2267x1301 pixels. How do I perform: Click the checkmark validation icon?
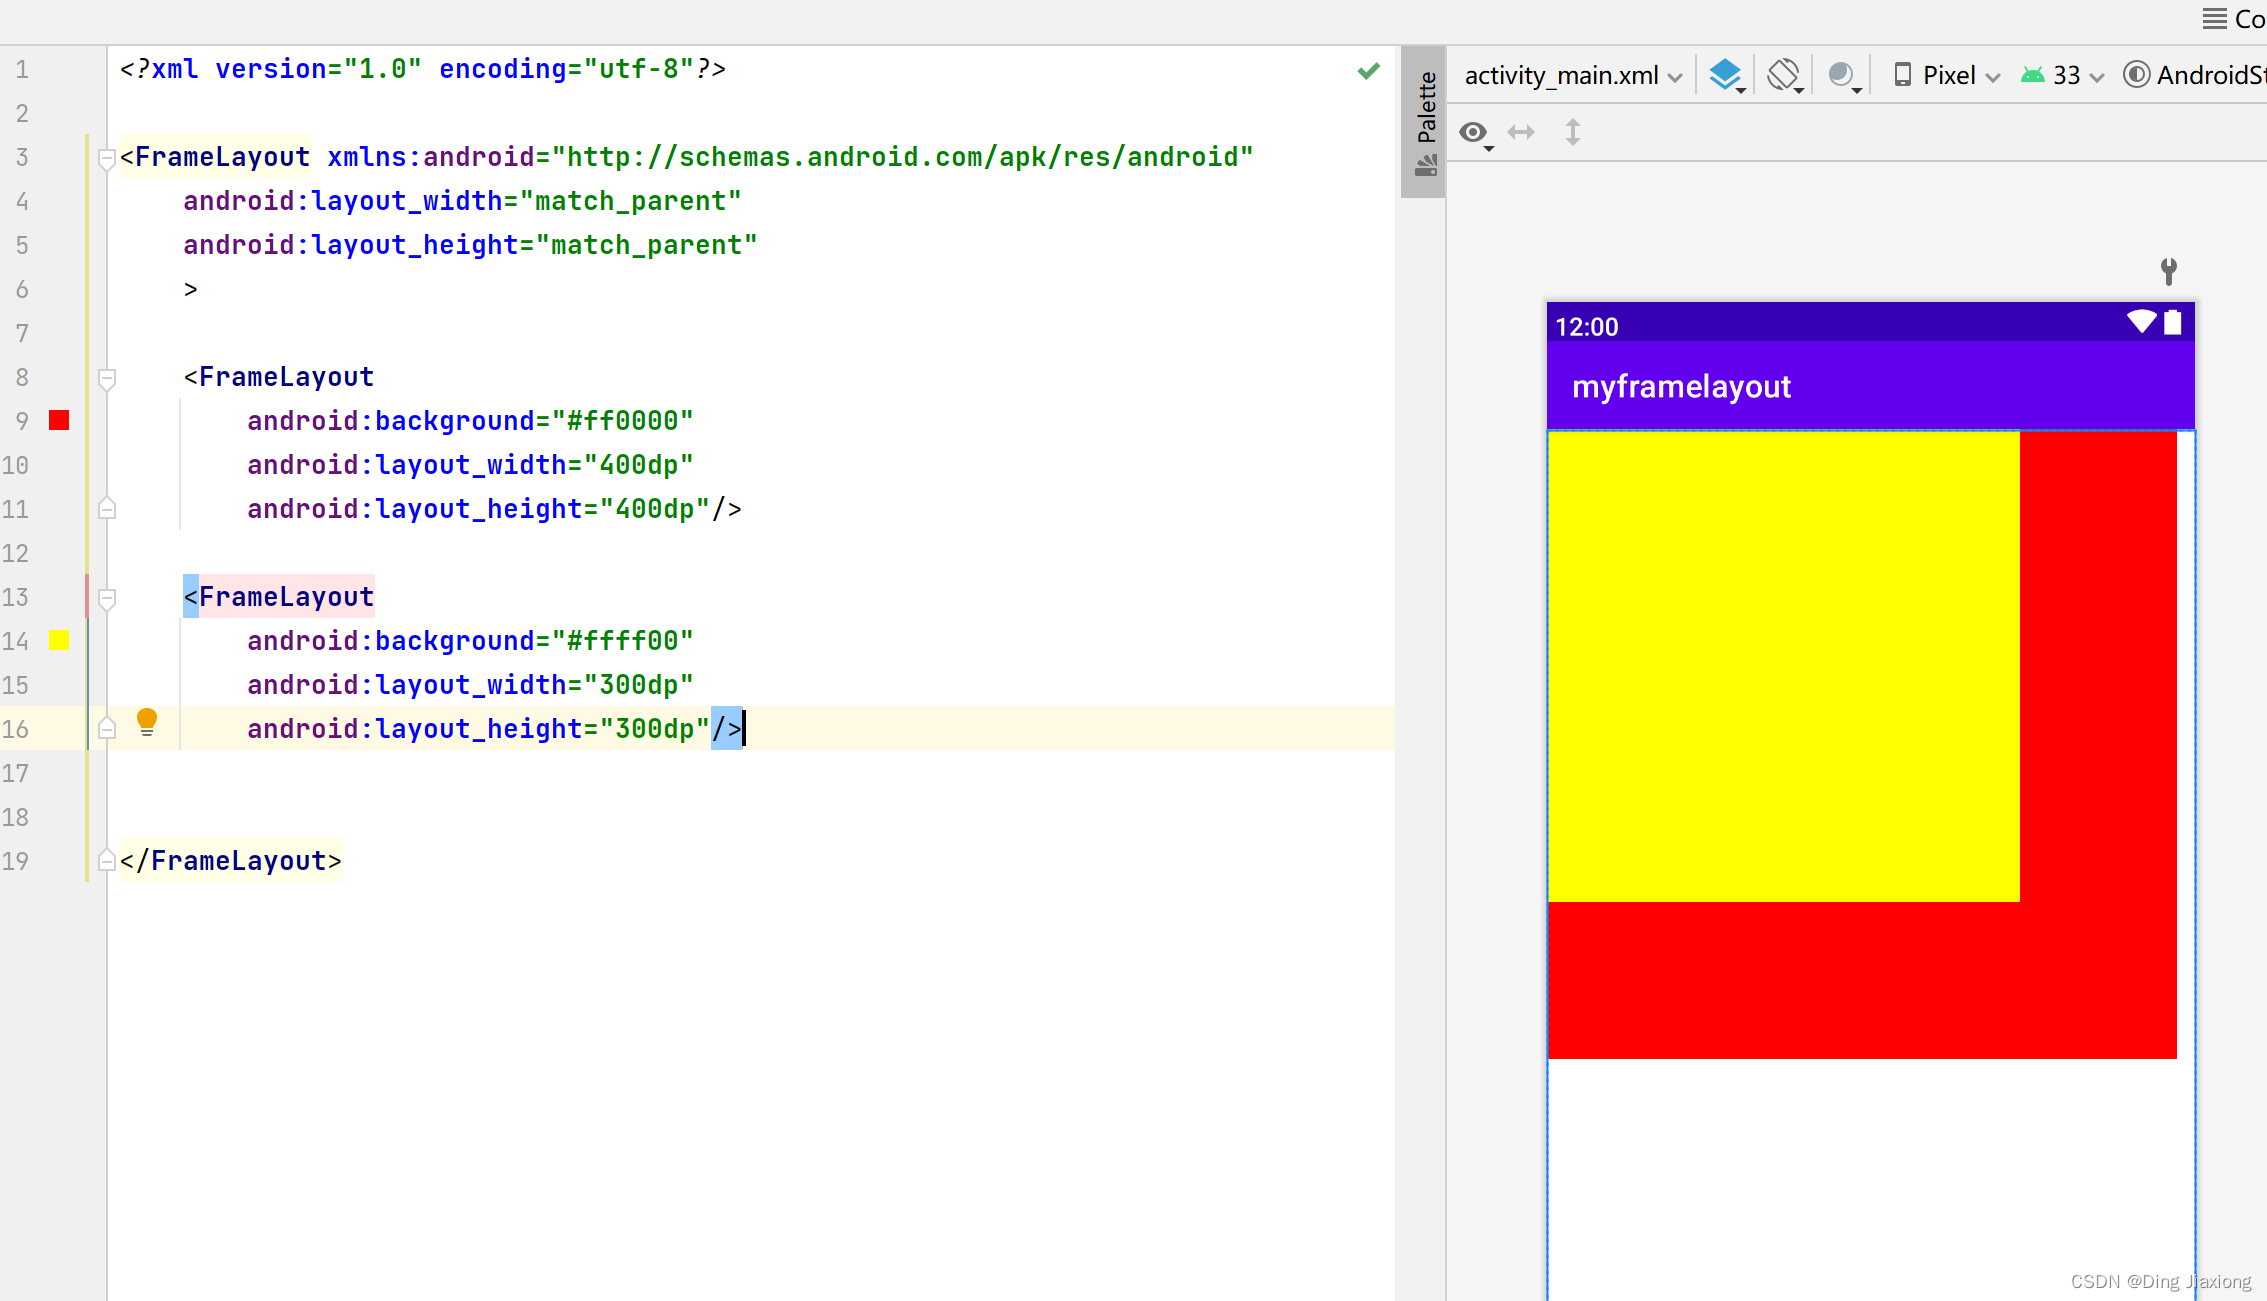(1369, 70)
